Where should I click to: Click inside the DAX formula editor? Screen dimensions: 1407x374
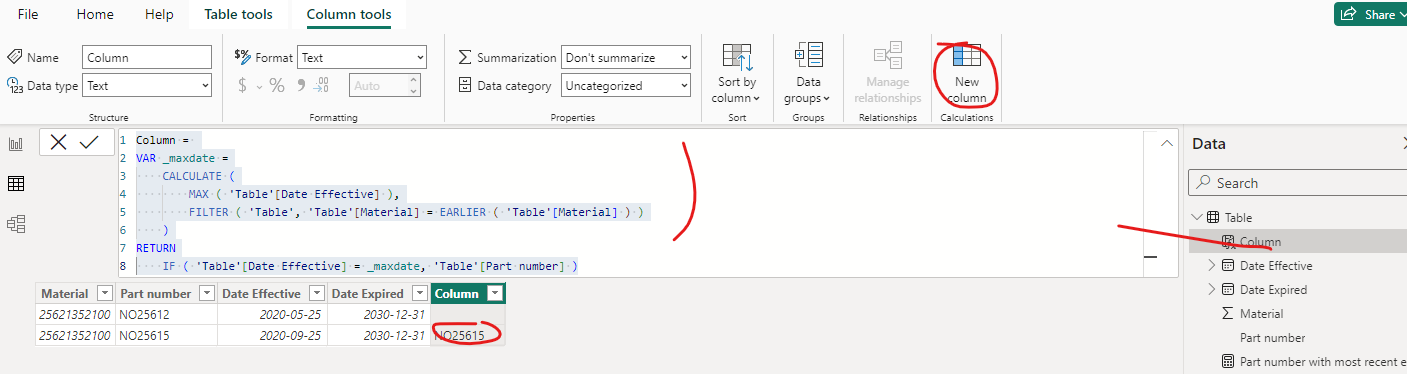coord(640,203)
